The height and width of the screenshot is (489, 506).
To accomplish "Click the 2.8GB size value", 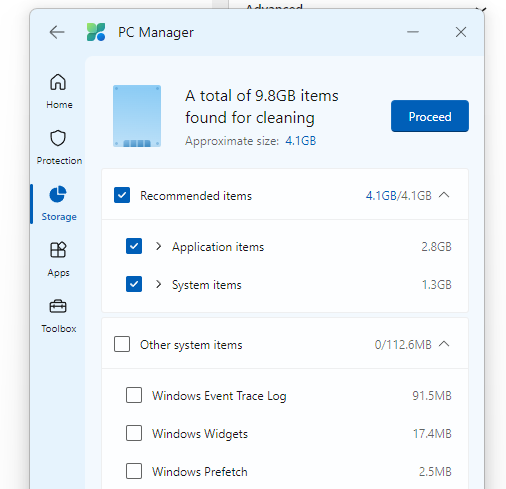I will point(436,247).
